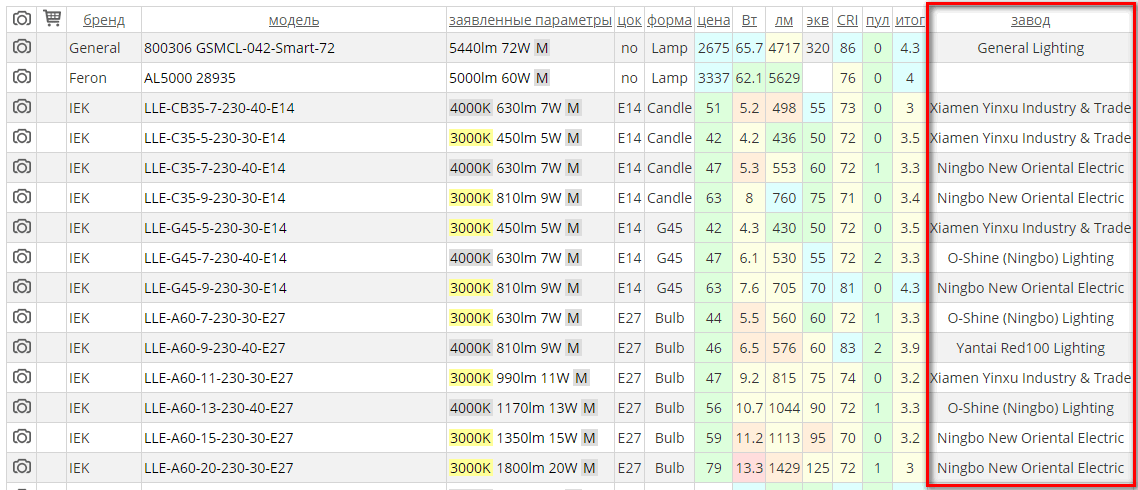The width and height of the screenshot is (1138, 490).
Task: Open photo for LLE-A60-9-230-40-E27
Action: click(22, 348)
